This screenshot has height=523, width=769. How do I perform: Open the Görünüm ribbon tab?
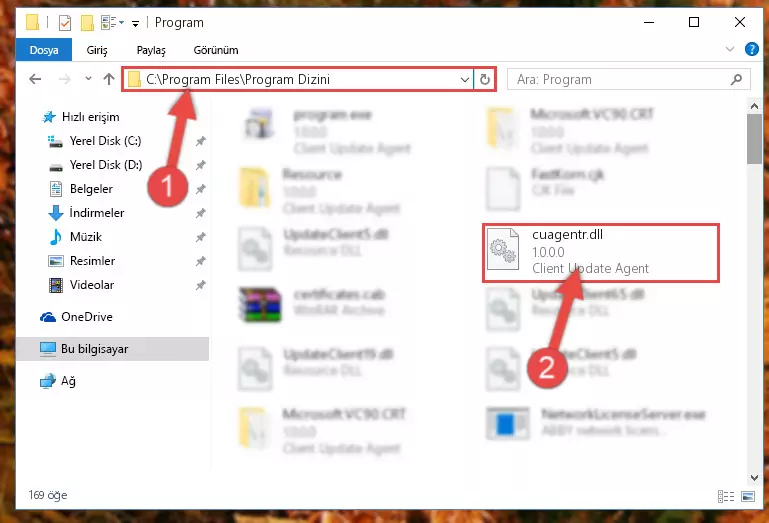[216, 50]
